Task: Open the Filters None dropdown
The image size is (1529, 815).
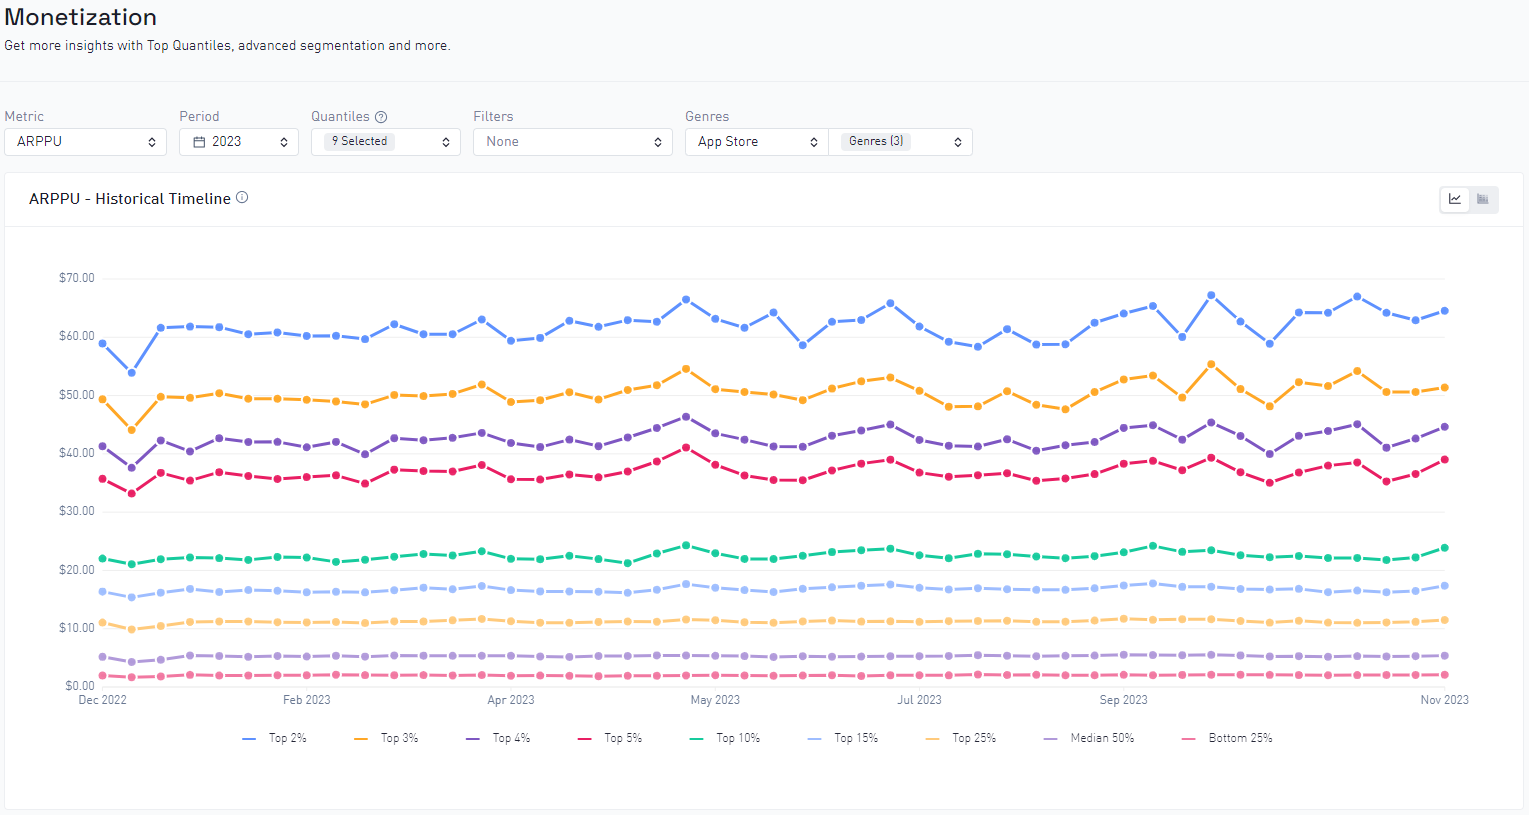Action: click(573, 142)
